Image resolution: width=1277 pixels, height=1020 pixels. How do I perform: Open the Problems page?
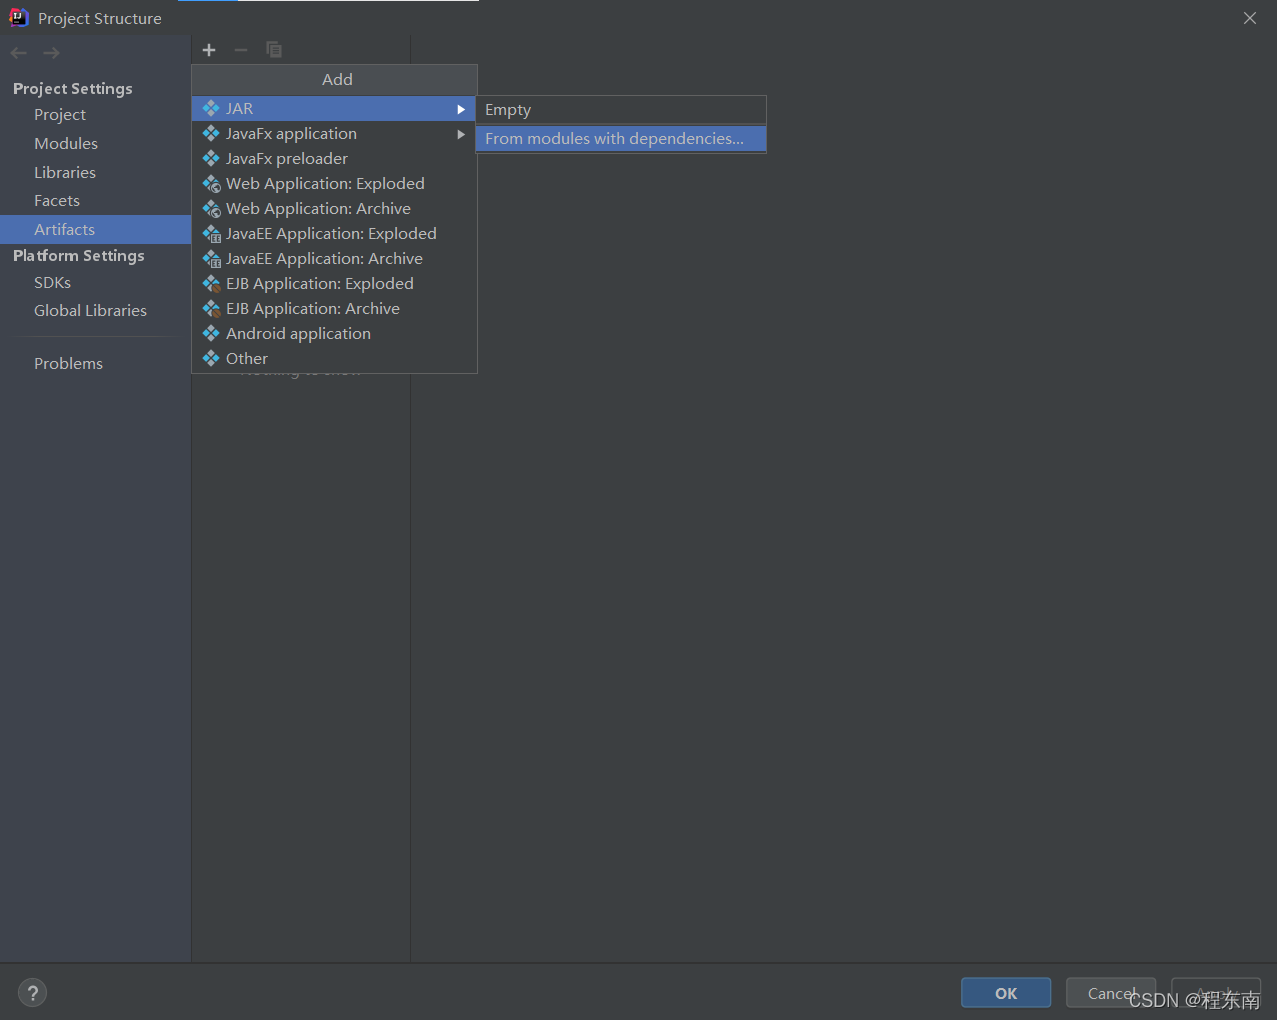click(x=95, y=364)
